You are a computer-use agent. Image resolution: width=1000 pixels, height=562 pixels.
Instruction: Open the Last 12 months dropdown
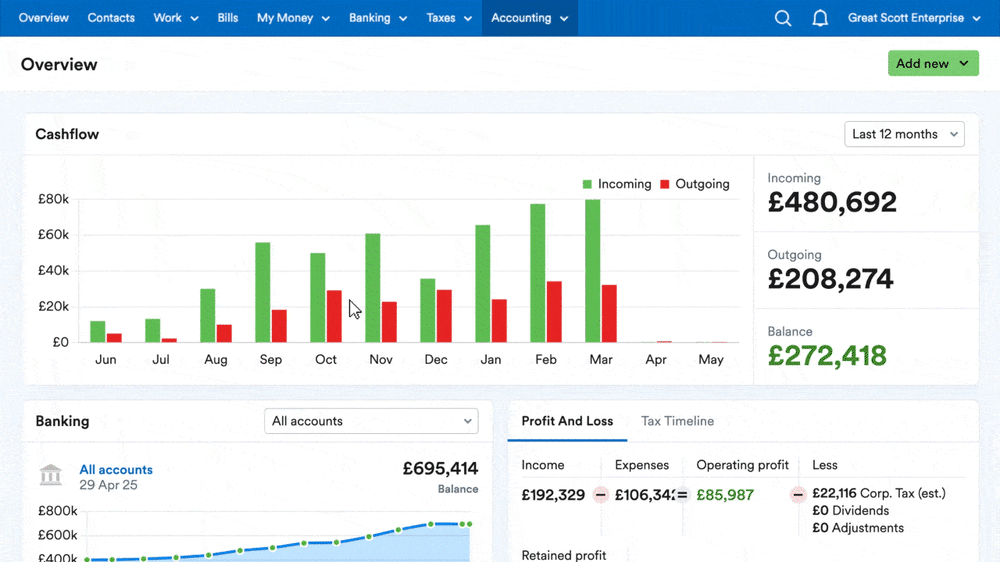(904, 134)
